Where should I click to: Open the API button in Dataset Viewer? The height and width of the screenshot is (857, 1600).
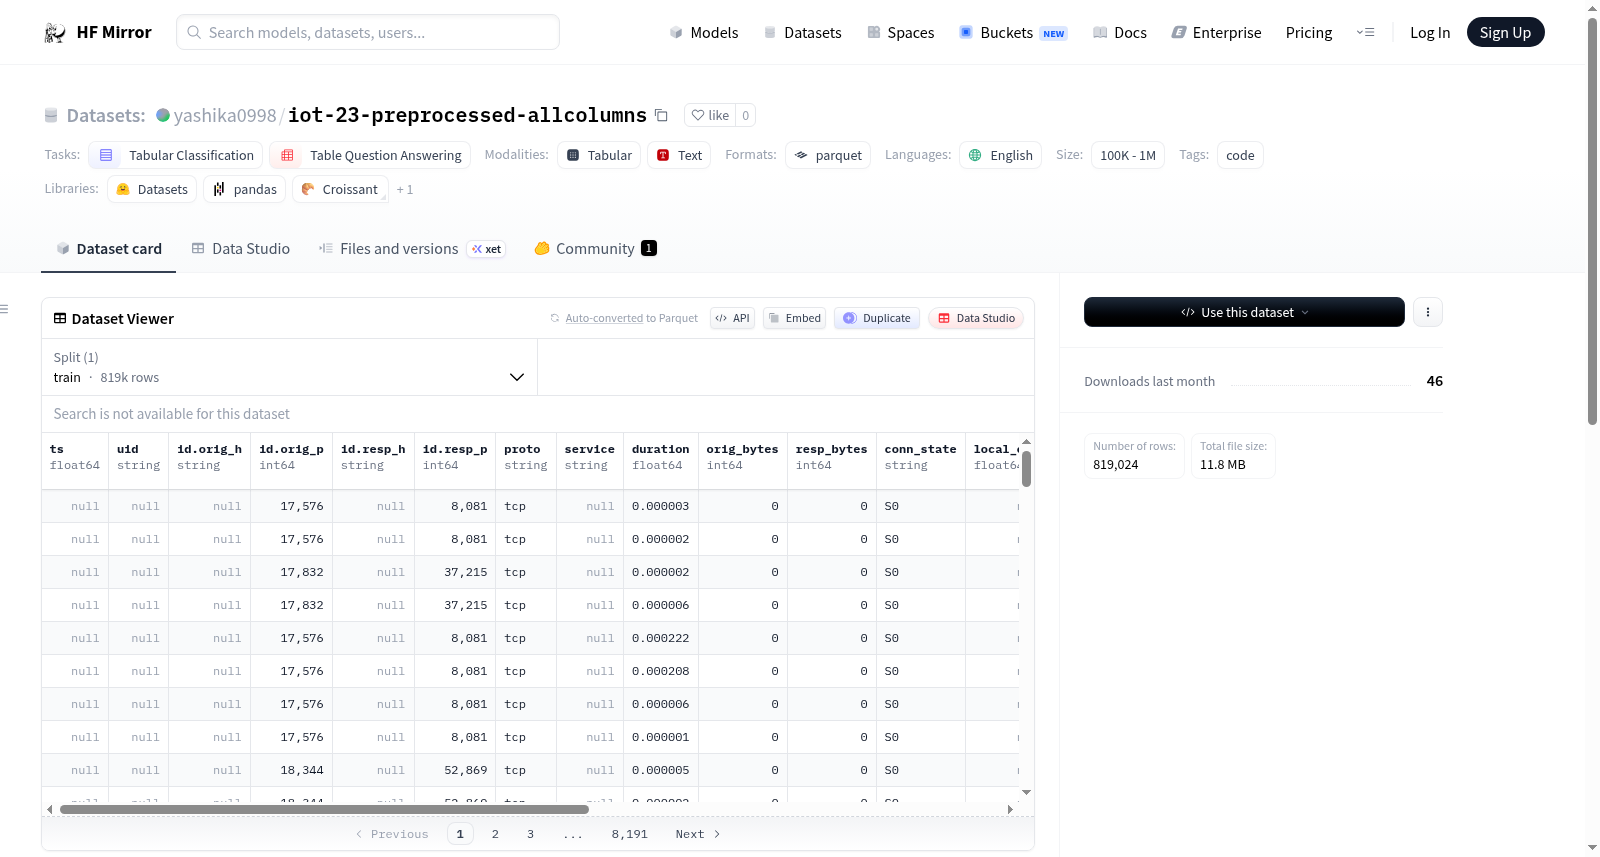point(732,318)
